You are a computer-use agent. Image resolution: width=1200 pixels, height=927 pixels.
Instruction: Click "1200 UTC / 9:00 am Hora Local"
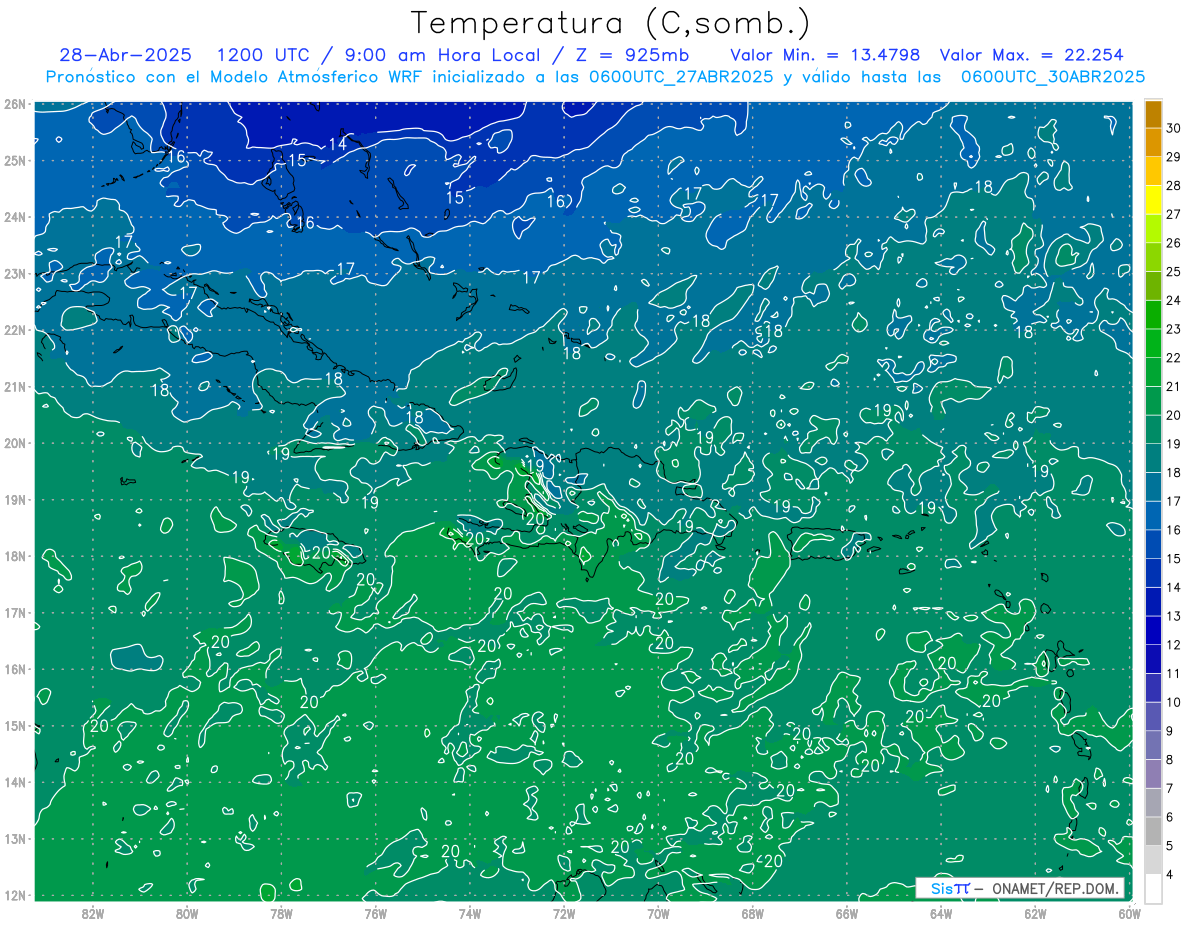(x=377, y=55)
